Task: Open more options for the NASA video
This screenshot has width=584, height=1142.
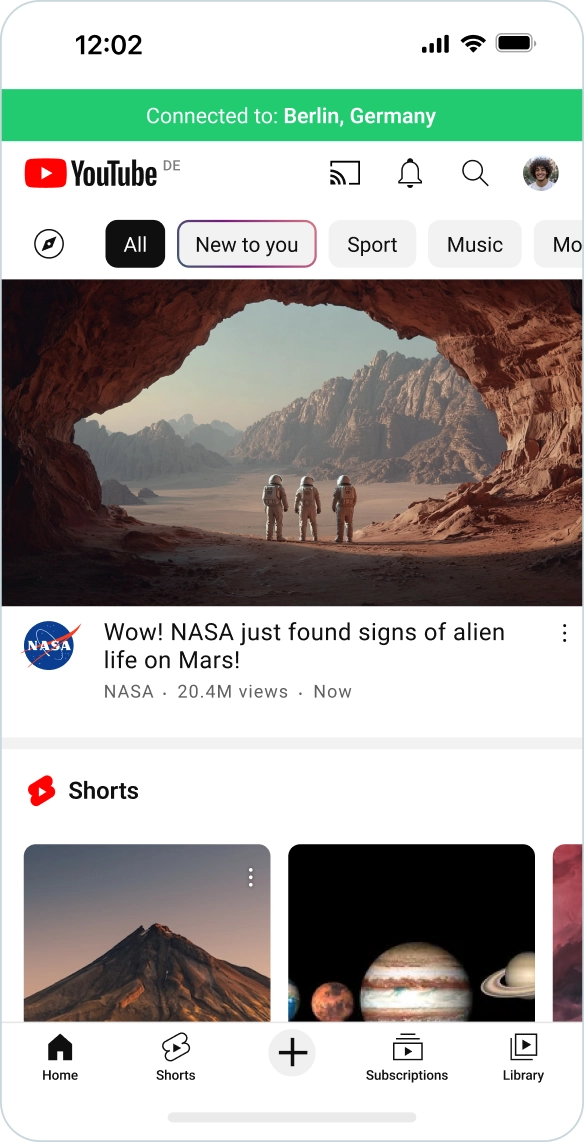Action: [x=564, y=634]
